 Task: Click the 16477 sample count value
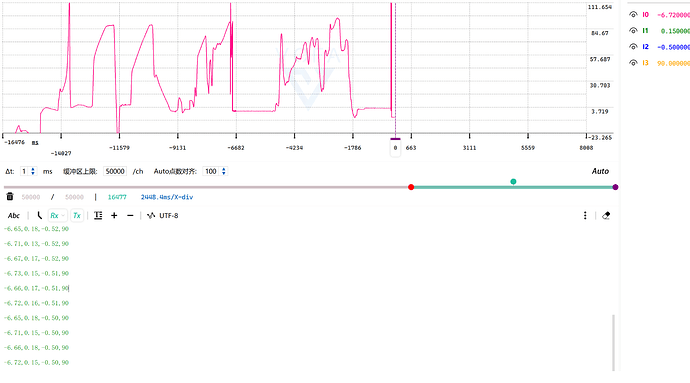coord(117,197)
